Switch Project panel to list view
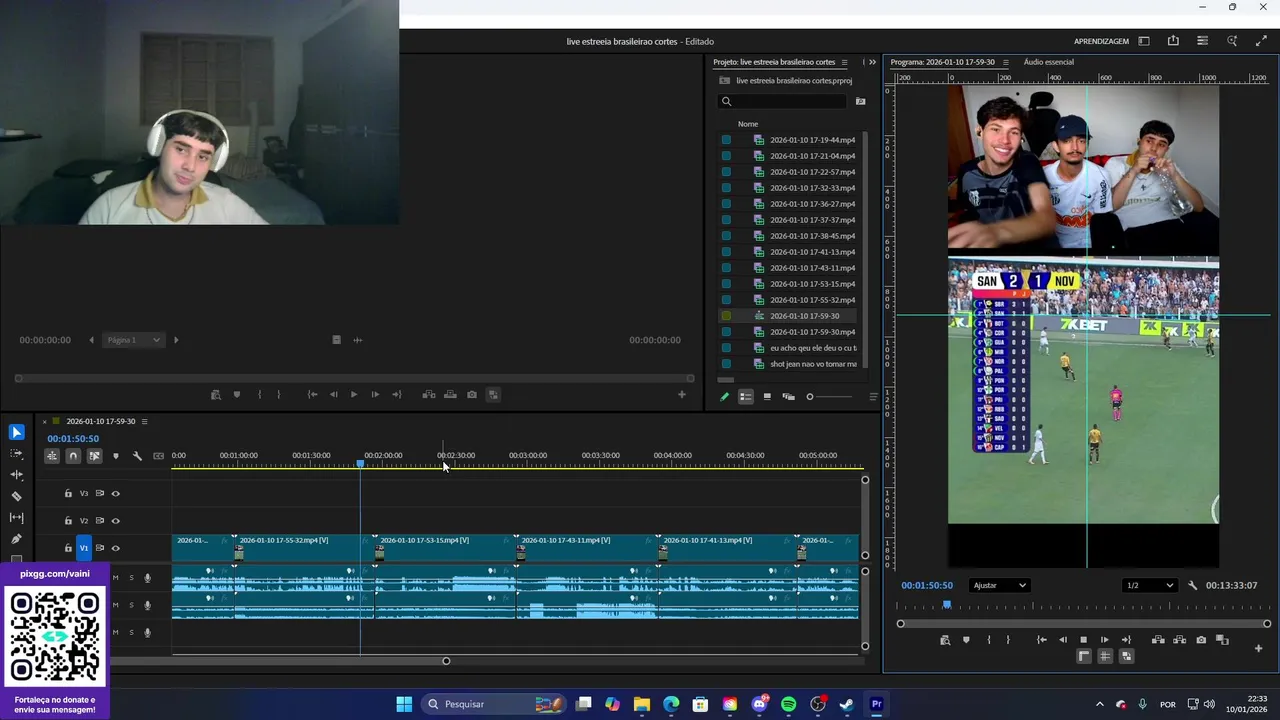The image size is (1280, 720). coord(746,396)
